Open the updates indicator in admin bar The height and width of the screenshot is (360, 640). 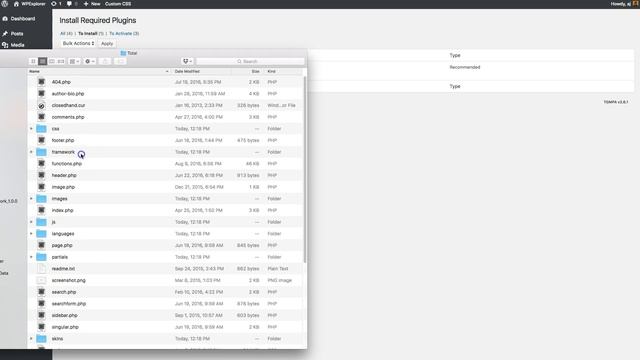pyautogui.click(x=56, y=4)
